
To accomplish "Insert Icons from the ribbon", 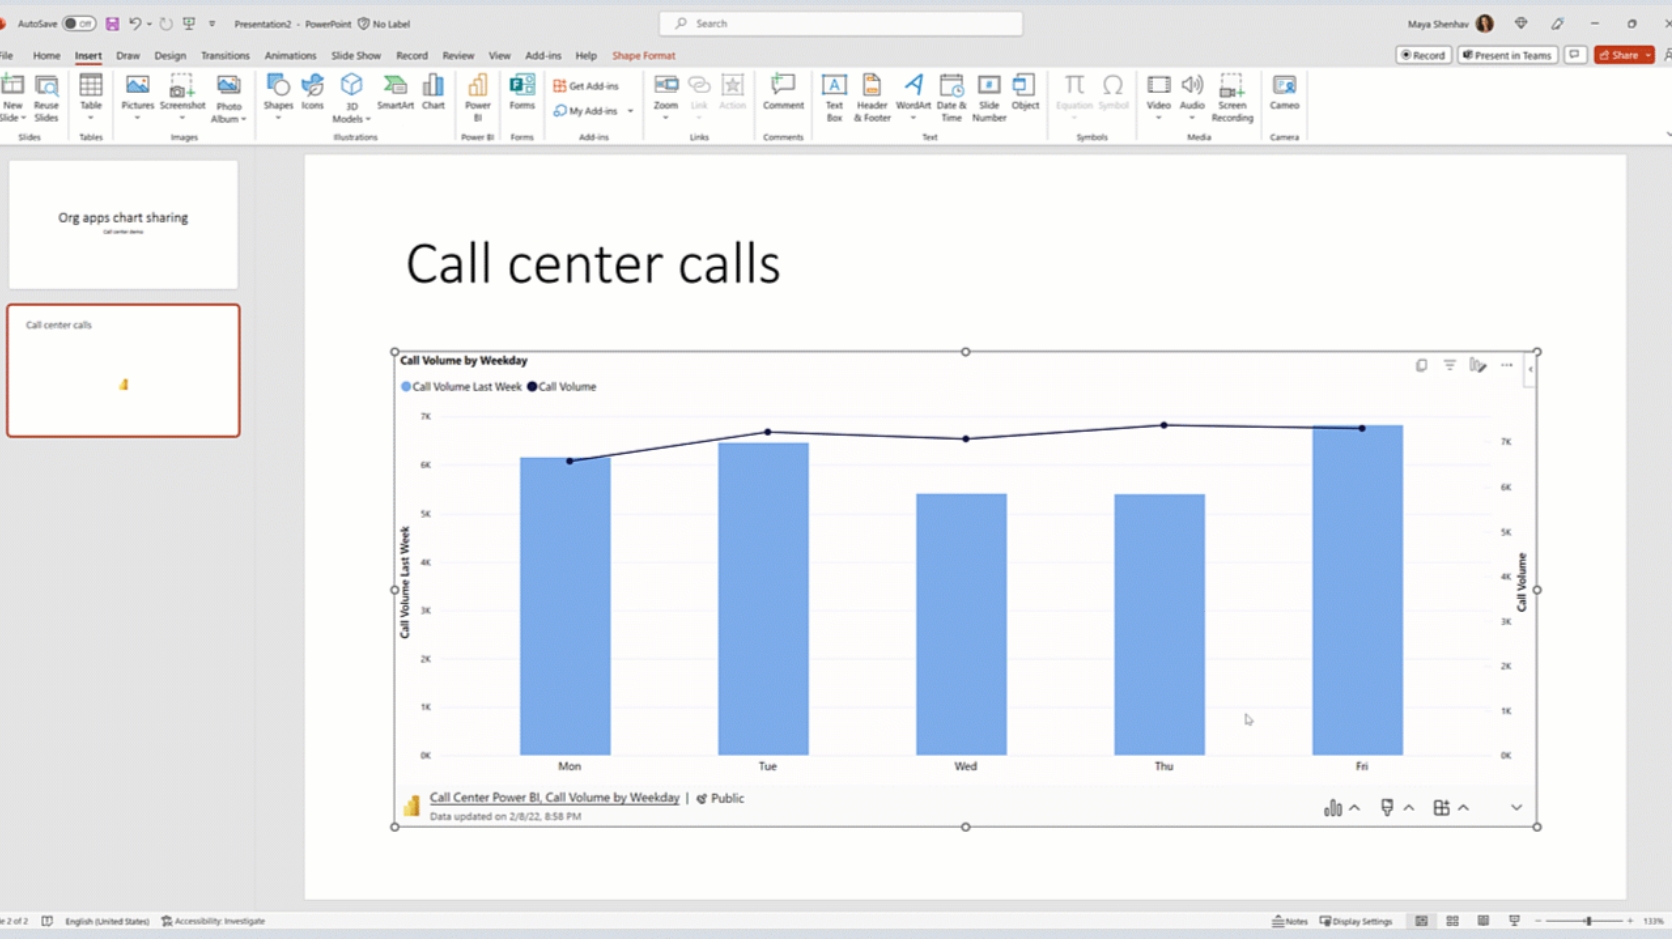I will [313, 92].
